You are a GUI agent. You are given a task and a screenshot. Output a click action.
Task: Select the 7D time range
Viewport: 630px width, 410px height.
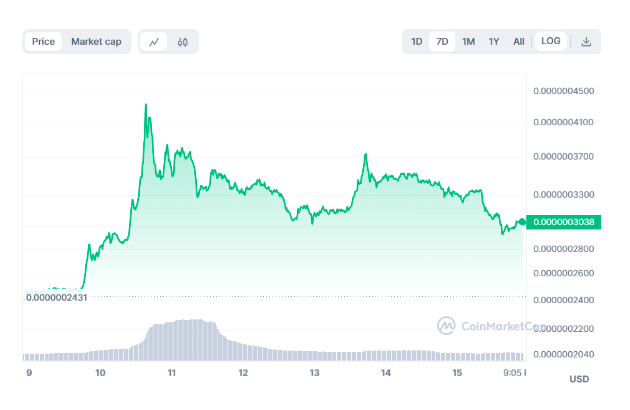point(442,42)
